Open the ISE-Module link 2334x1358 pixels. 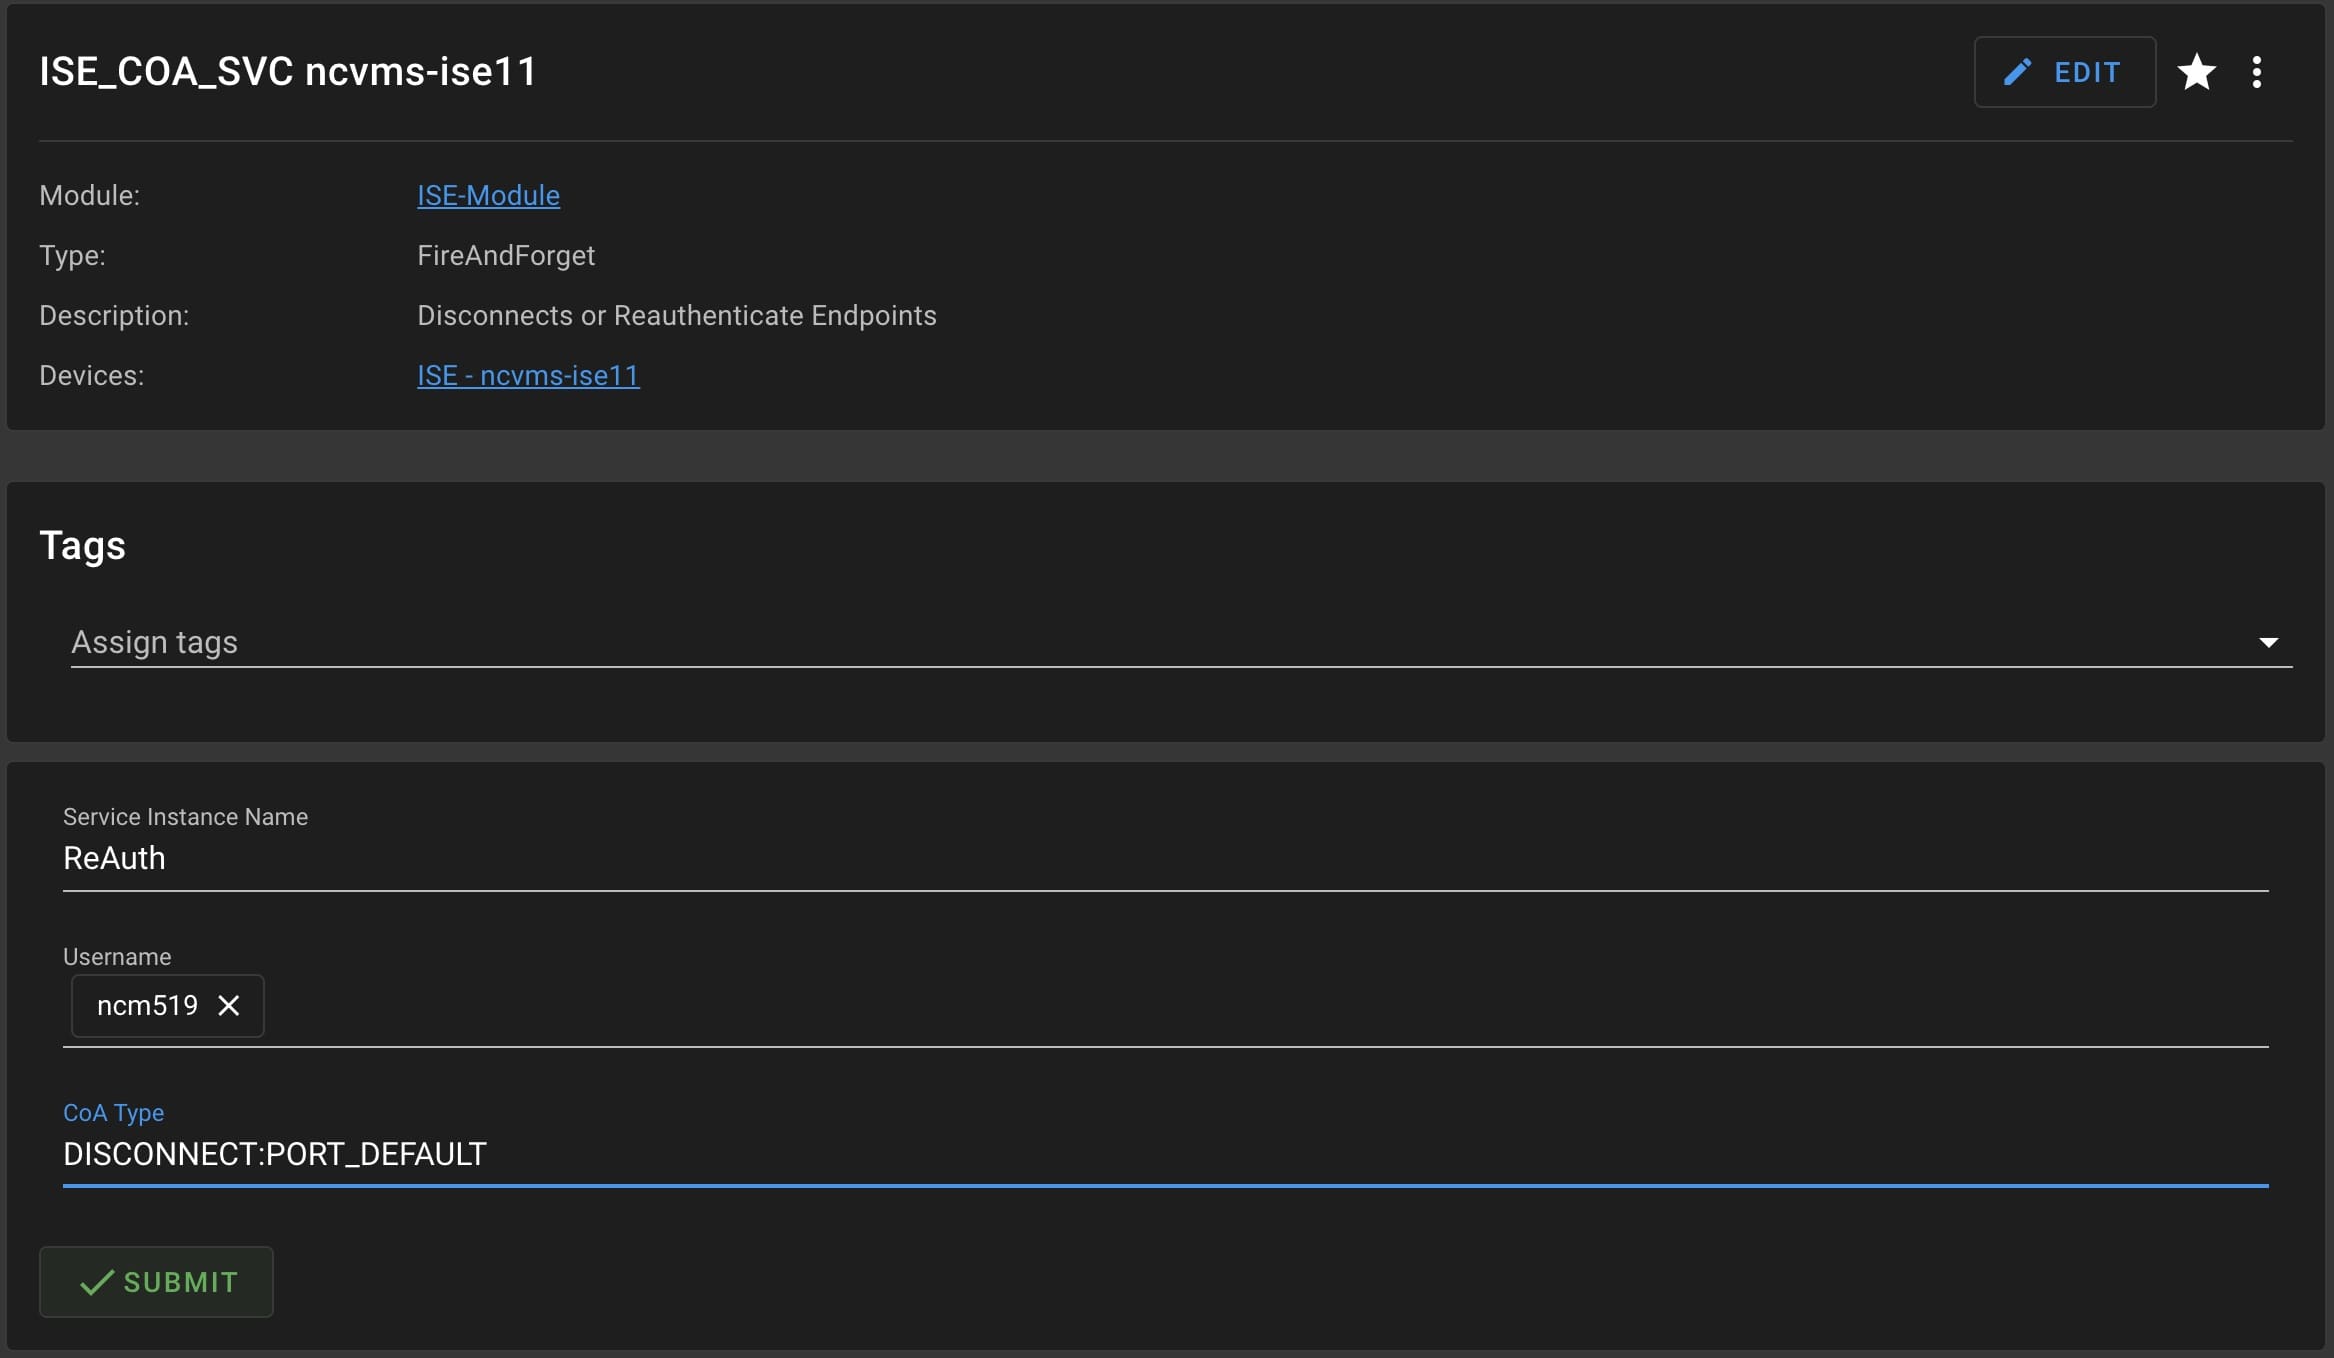488,195
